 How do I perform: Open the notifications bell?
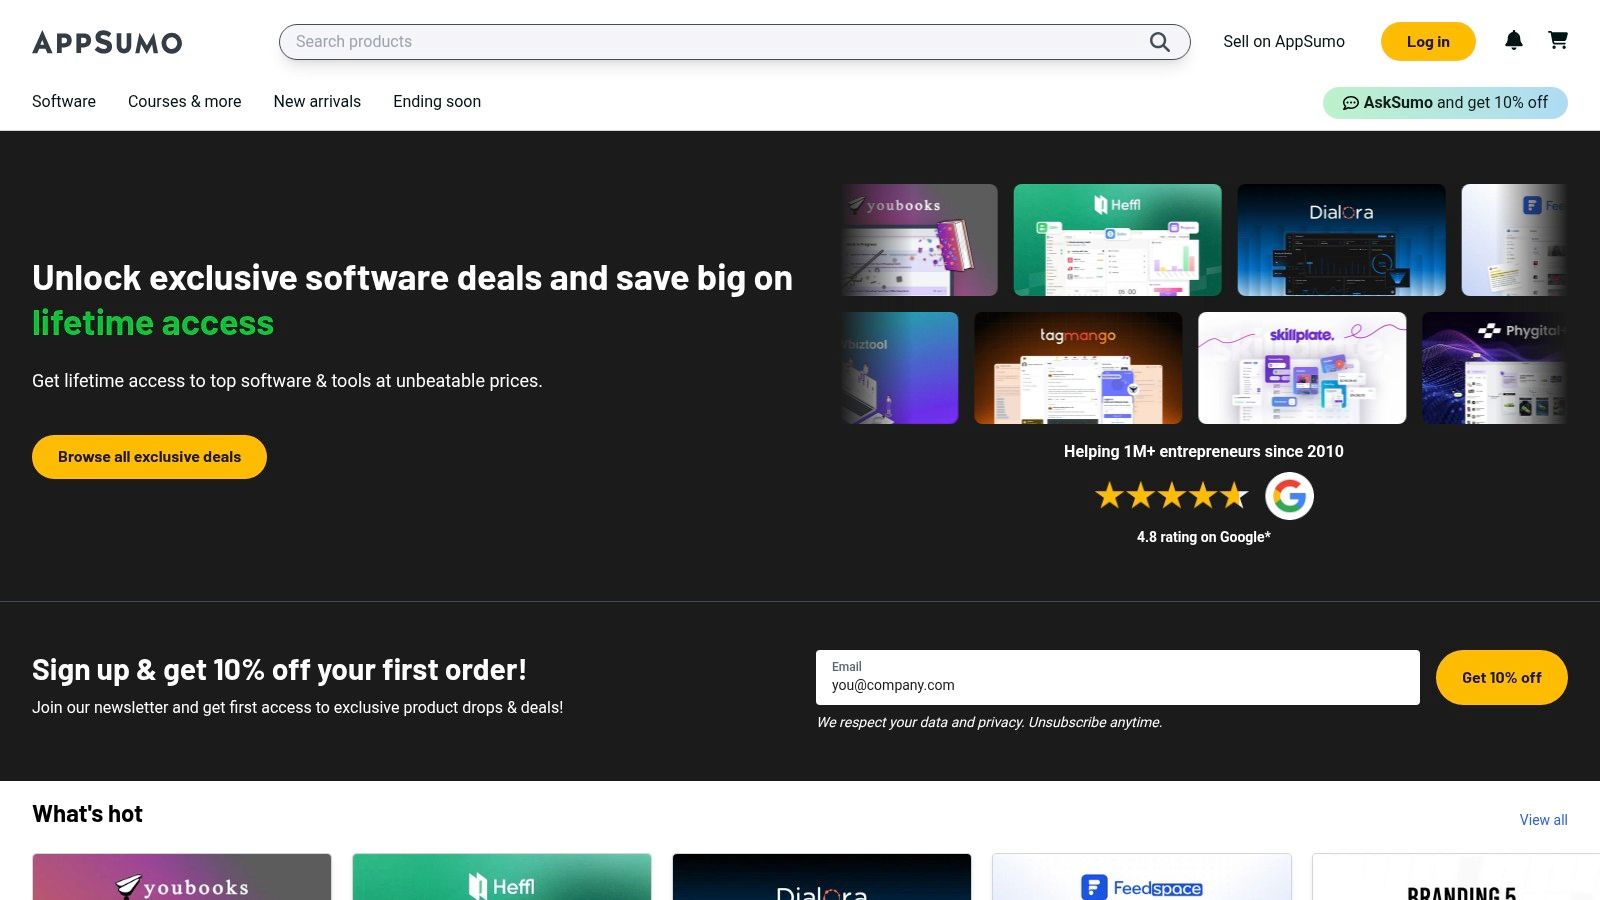click(1514, 40)
